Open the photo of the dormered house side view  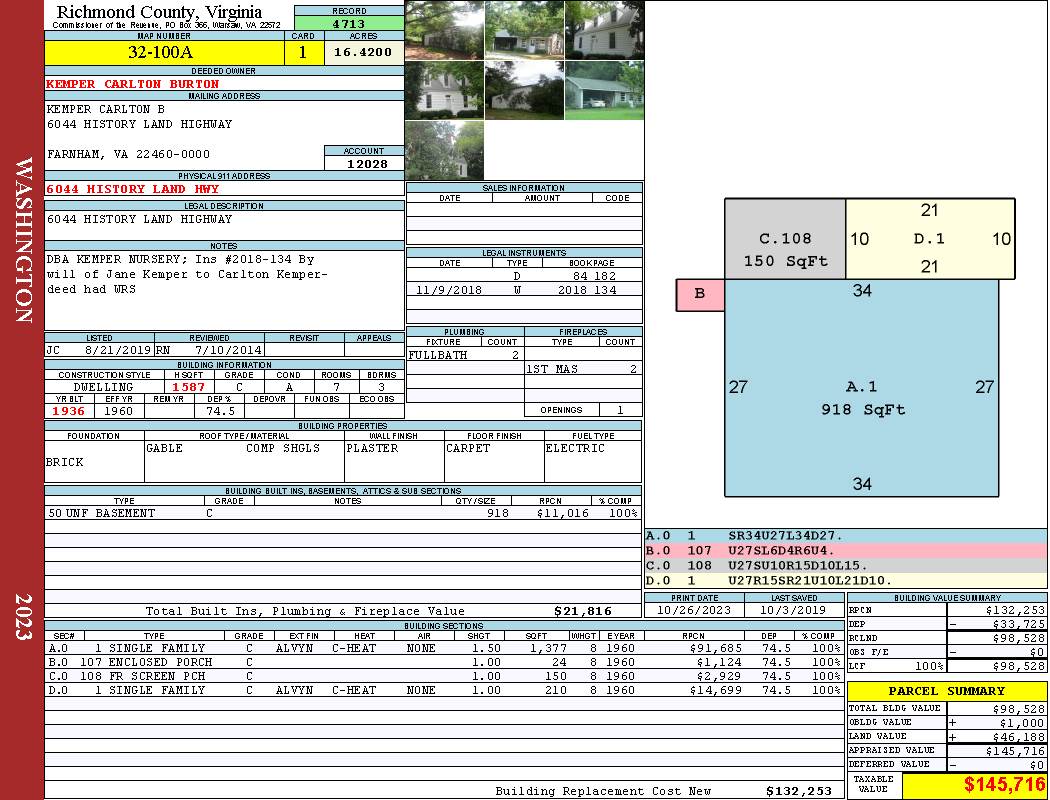click(x=604, y=30)
